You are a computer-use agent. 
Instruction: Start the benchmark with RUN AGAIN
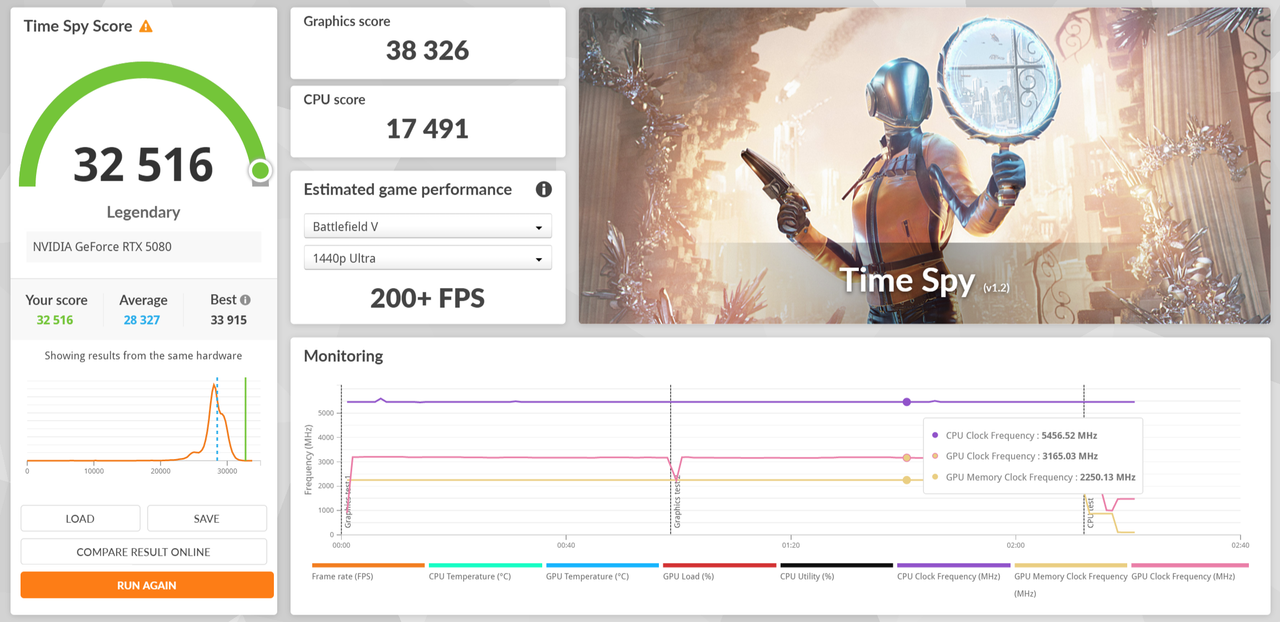(147, 585)
